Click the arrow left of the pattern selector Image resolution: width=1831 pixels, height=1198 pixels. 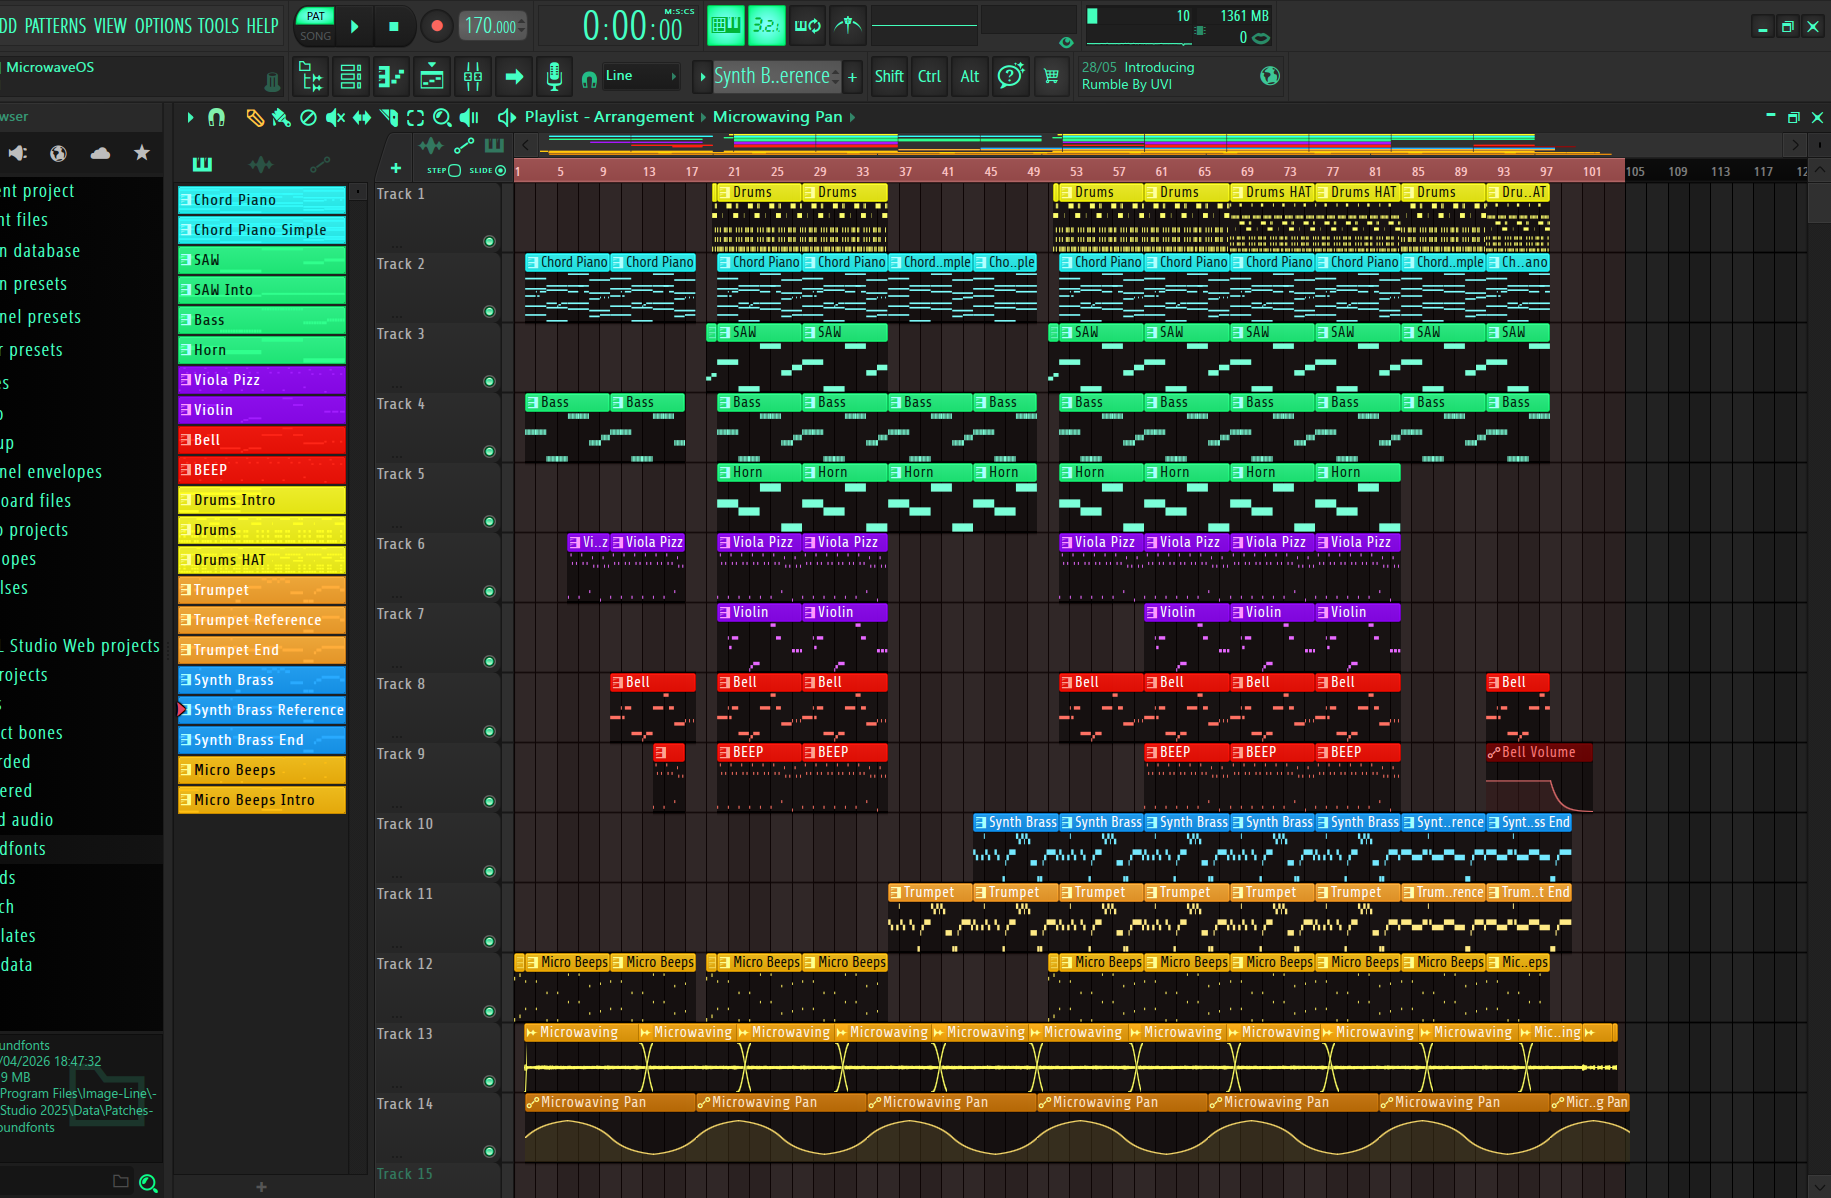coord(703,76)
